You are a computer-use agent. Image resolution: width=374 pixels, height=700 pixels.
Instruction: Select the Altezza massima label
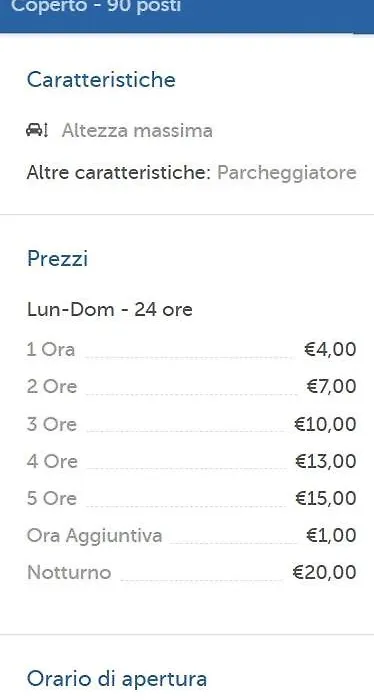point(137,131)
